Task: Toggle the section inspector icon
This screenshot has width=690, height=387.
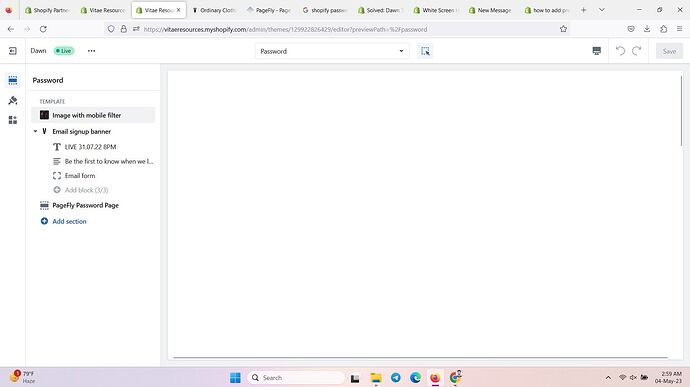Action: 425,51
